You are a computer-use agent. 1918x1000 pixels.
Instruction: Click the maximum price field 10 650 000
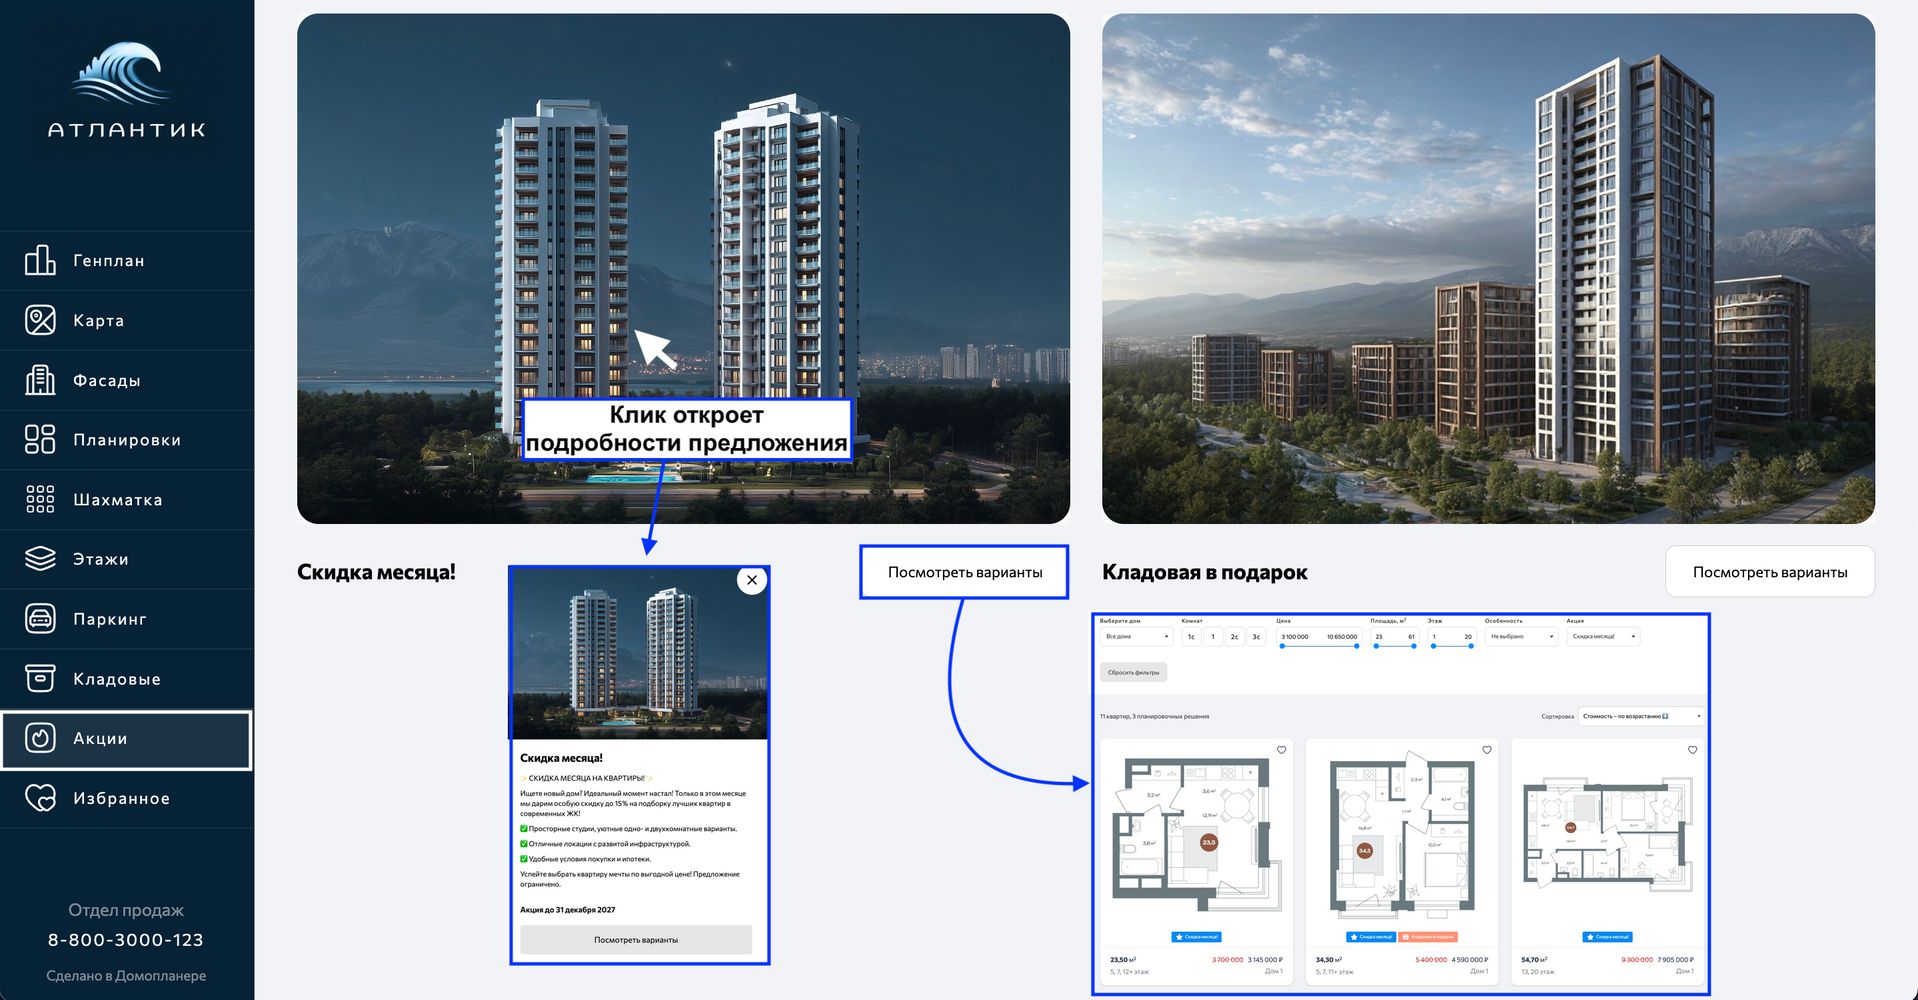point(1342,637)
